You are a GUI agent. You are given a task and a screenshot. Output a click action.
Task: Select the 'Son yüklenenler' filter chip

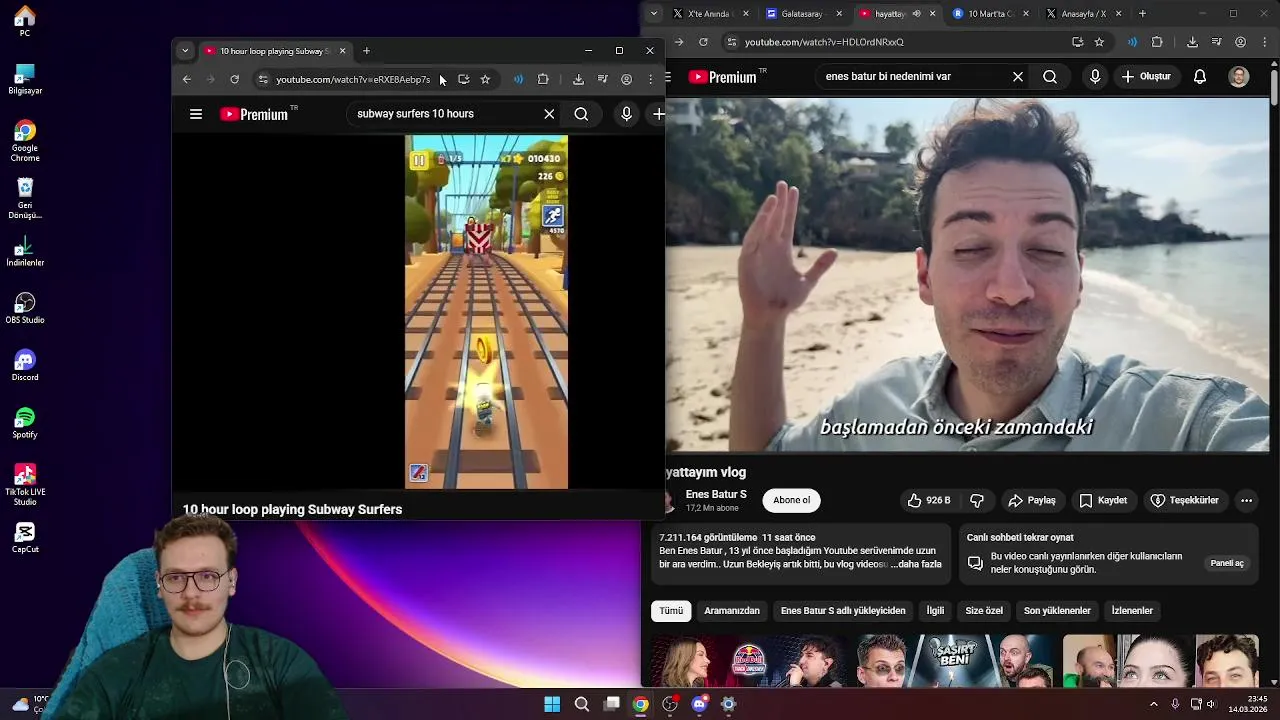coord(1057,611)
